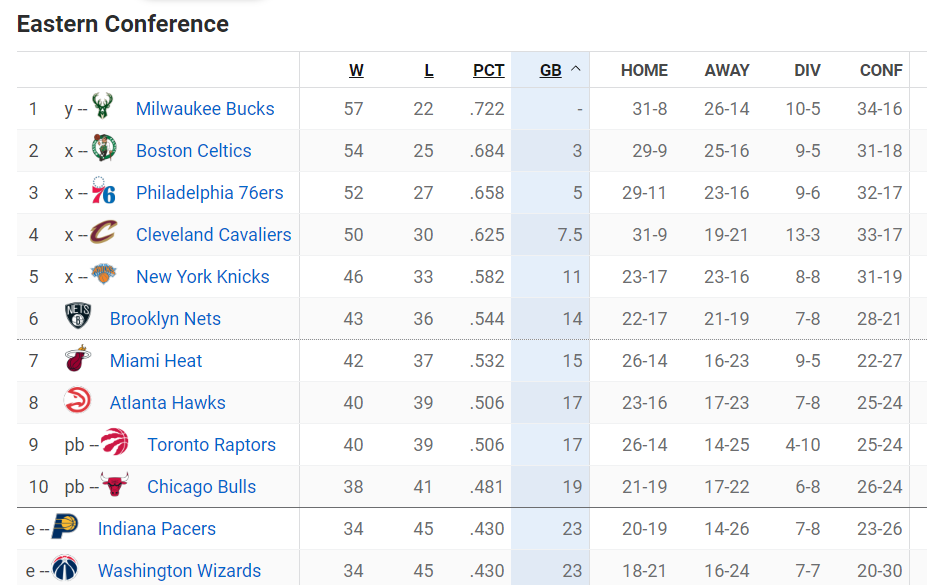Click the Philadelphia 76ers logo
The image size is (927, 585).
103,192
